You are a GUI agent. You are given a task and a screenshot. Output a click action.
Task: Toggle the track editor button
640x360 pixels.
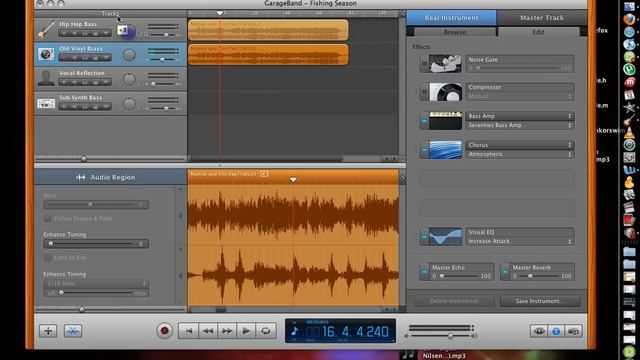pos(73,331)
